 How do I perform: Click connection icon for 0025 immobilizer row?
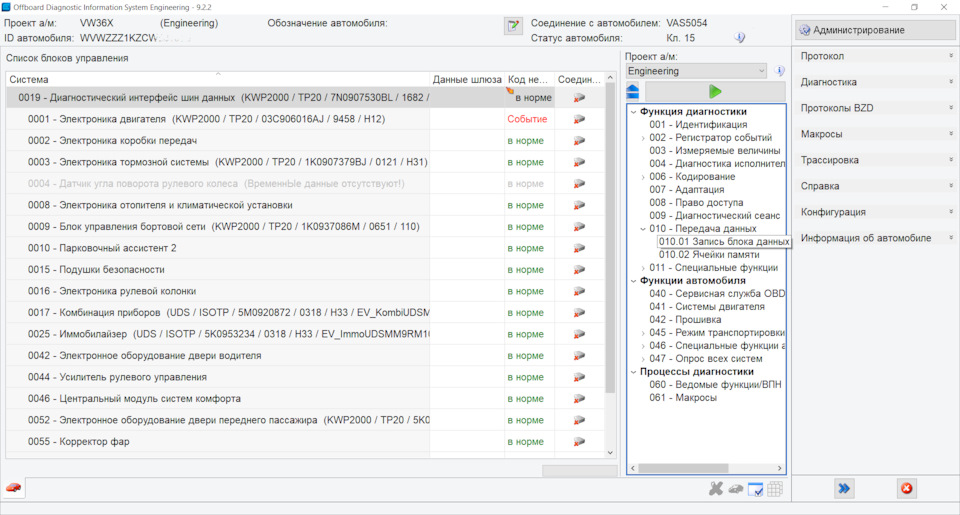(x=579, y=334)
